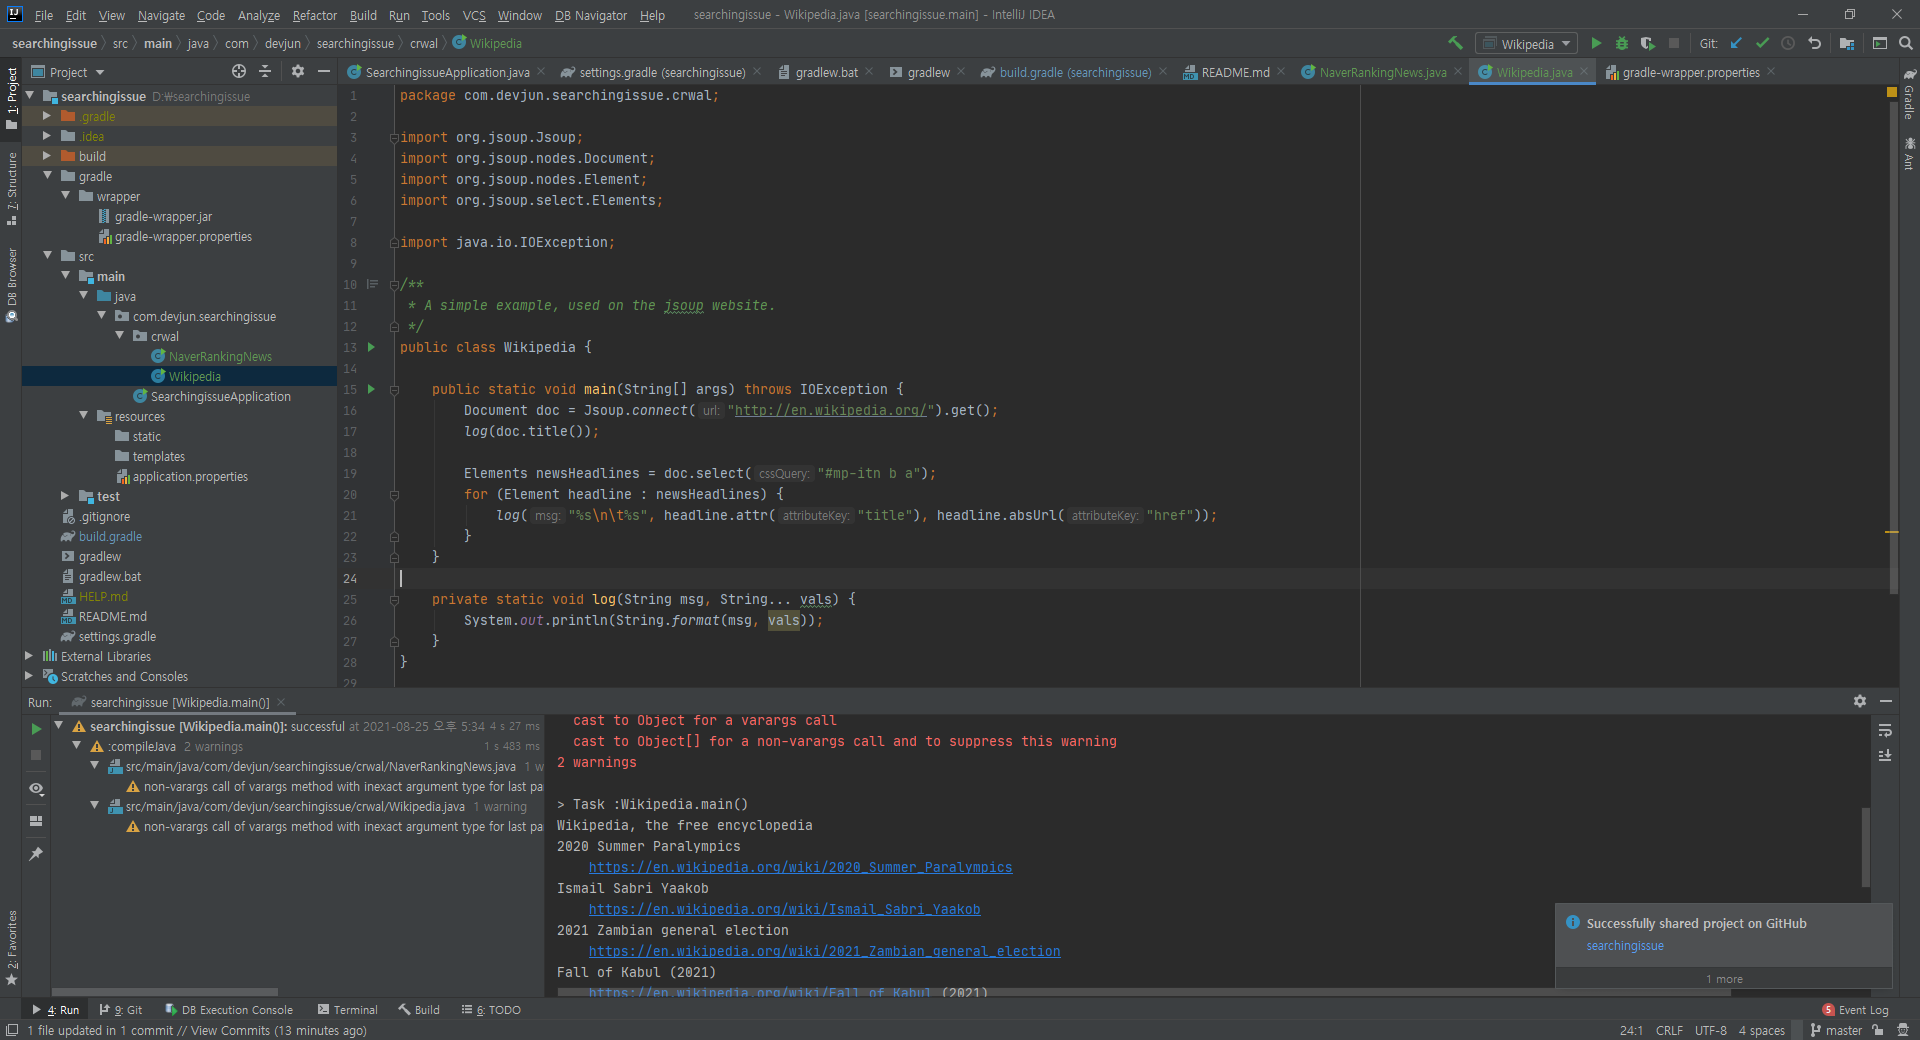Image resolution: width=1920 pixels, height=1040 pixels.
Task: Expand the build folder in the tree
Action: pyautogui.click(x=46, y=156)
